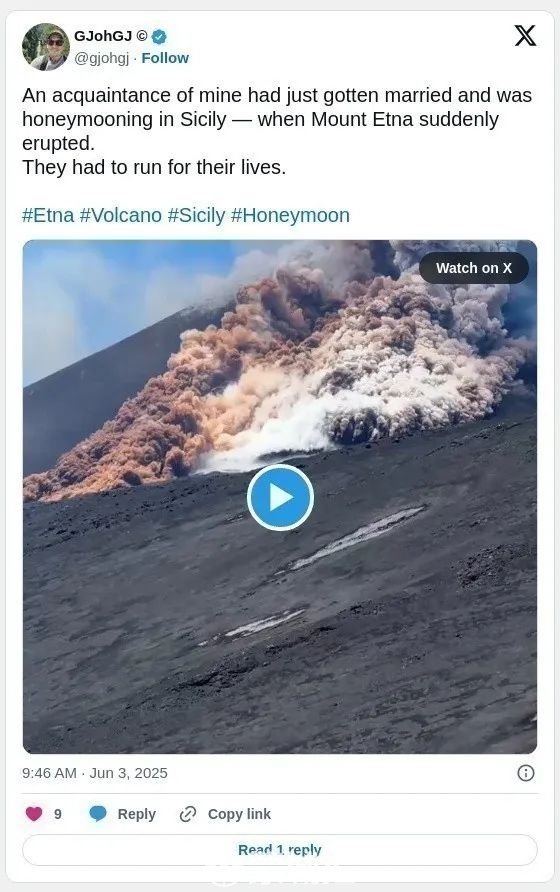560x892 pixels.
Task: Open the #Sicily hashtag
Action: click(x=196, y=215)
